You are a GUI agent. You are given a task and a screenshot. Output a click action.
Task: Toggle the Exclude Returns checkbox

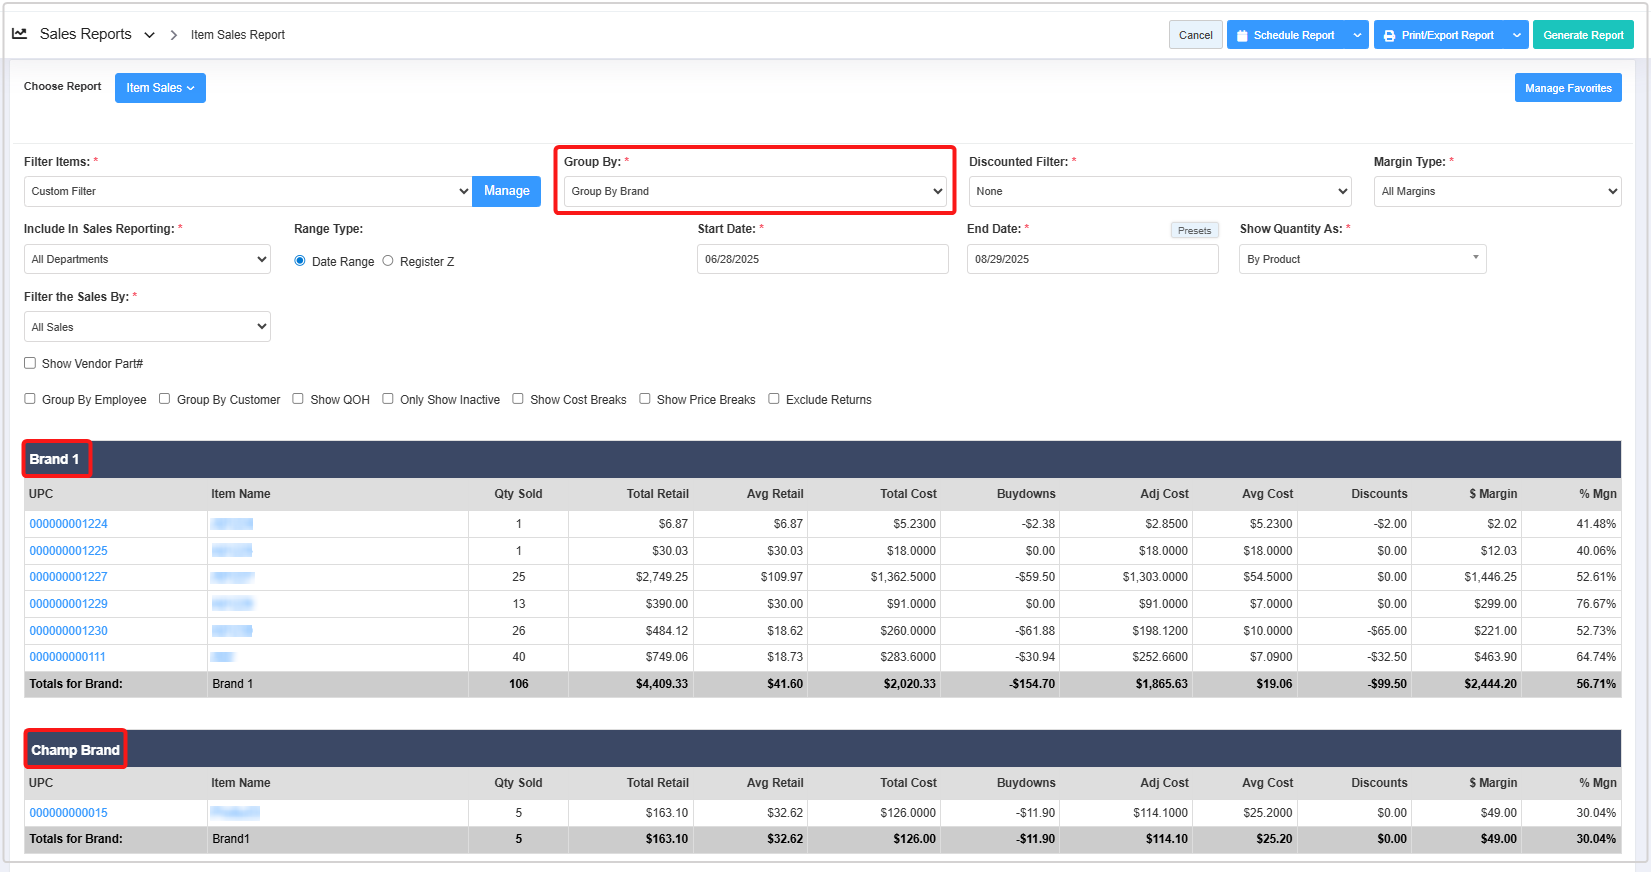tap(774, 398)
